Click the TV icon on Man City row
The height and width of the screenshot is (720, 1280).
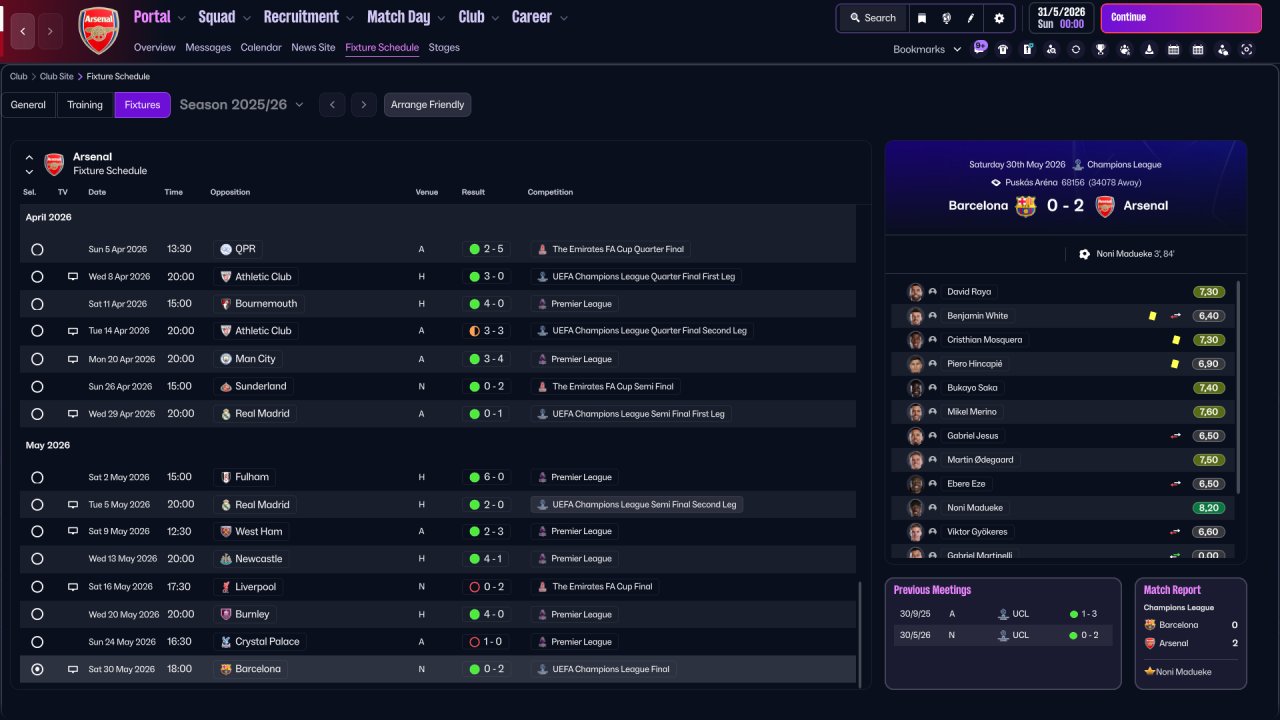pos(72,359)
